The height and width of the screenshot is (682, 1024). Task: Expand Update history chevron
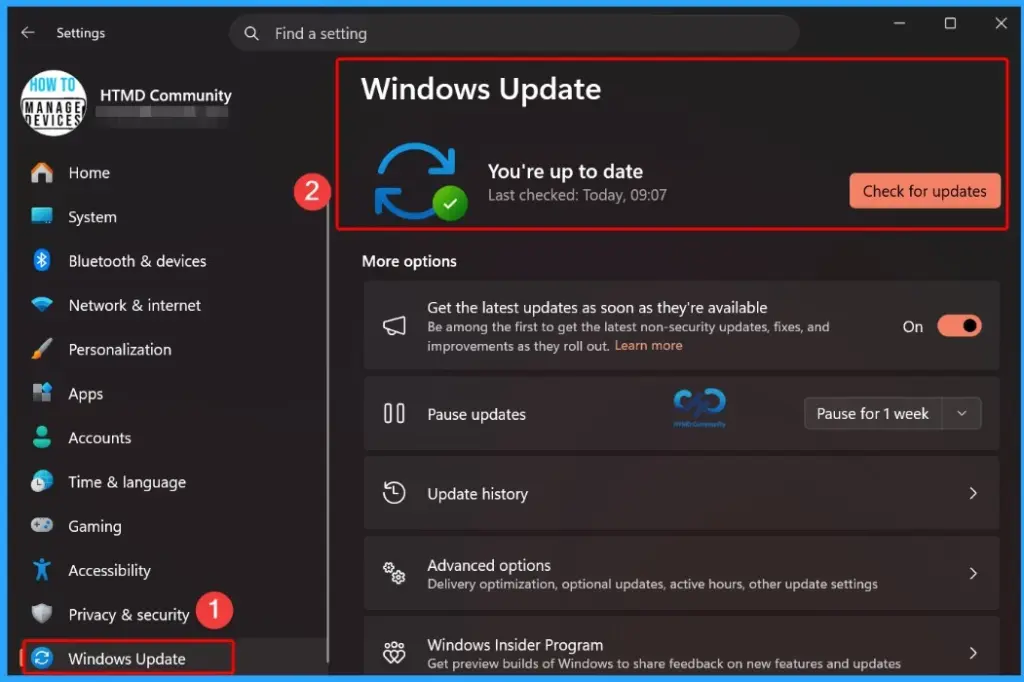pos(973,493)
